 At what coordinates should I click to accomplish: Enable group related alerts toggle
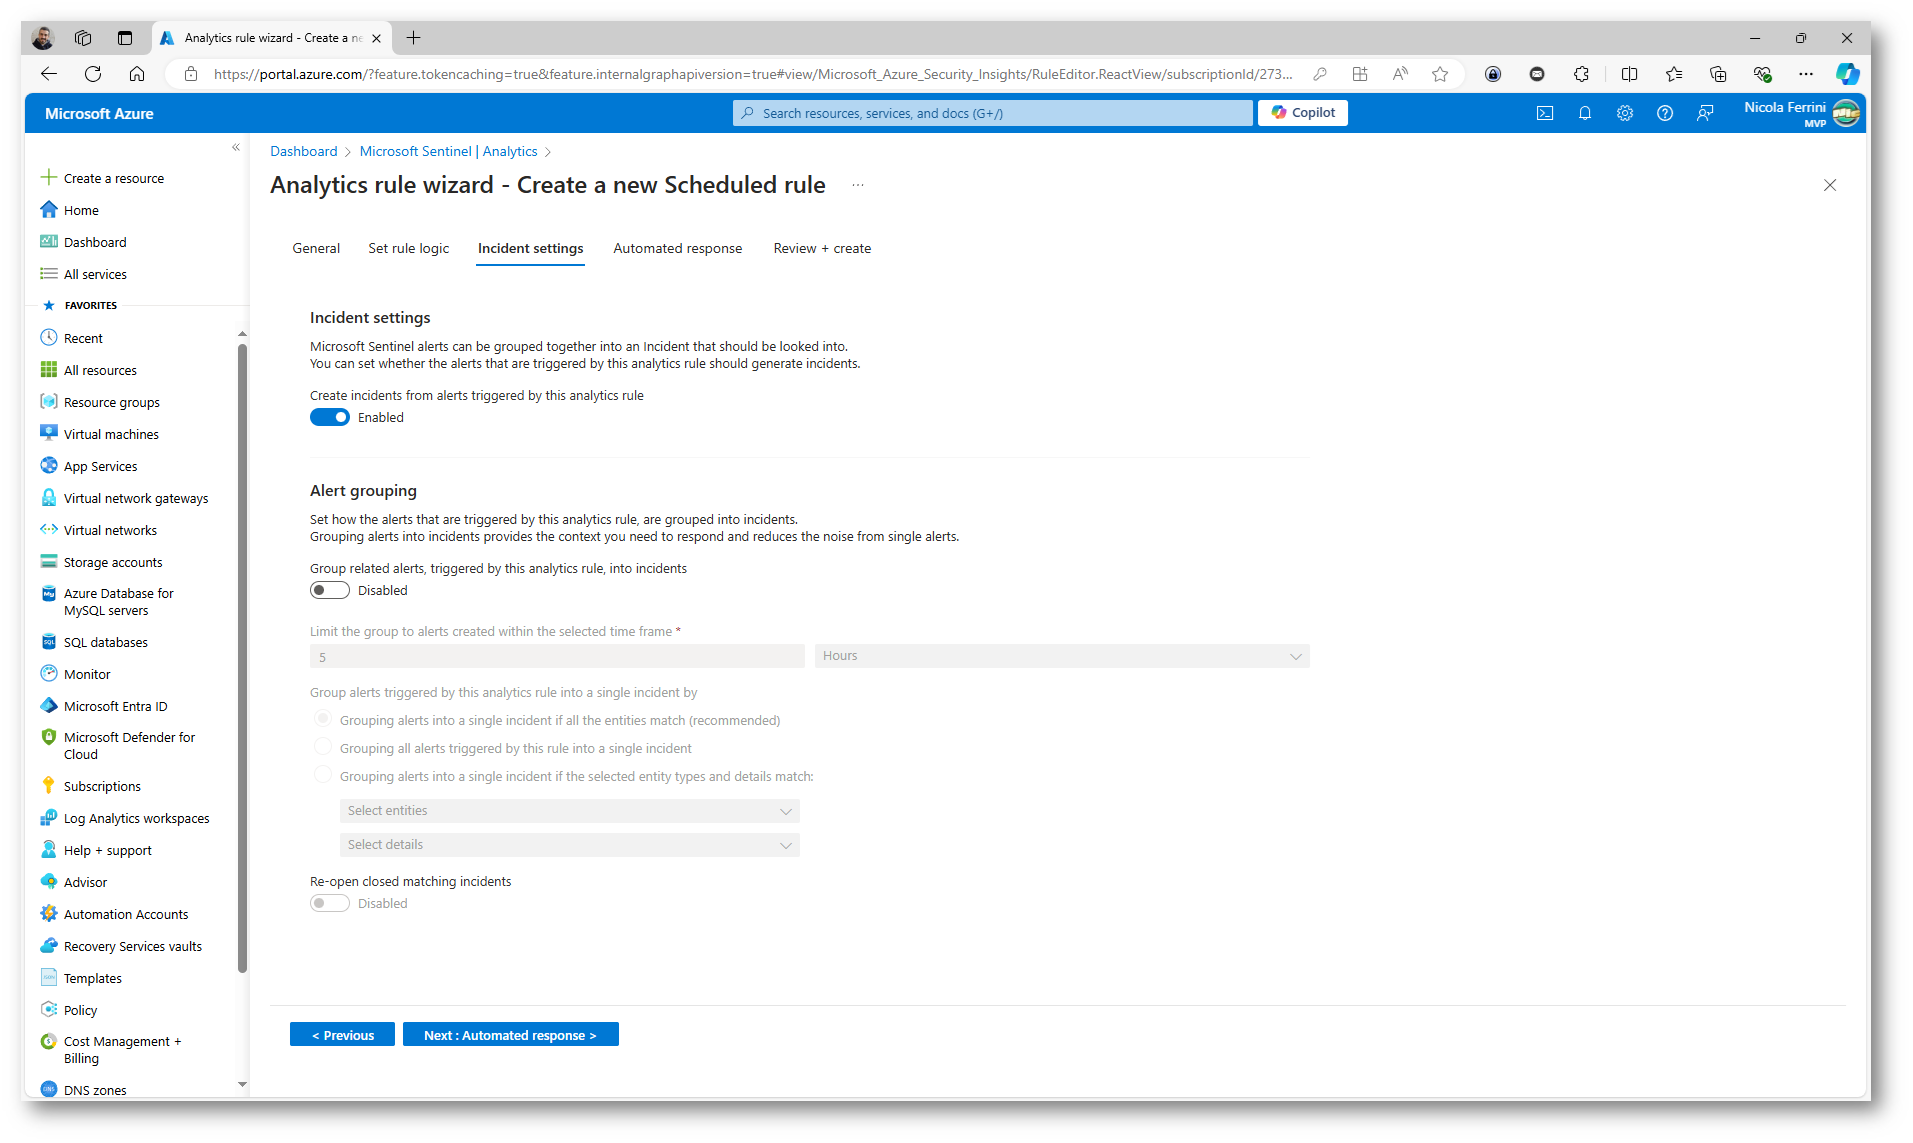(329, 590)
